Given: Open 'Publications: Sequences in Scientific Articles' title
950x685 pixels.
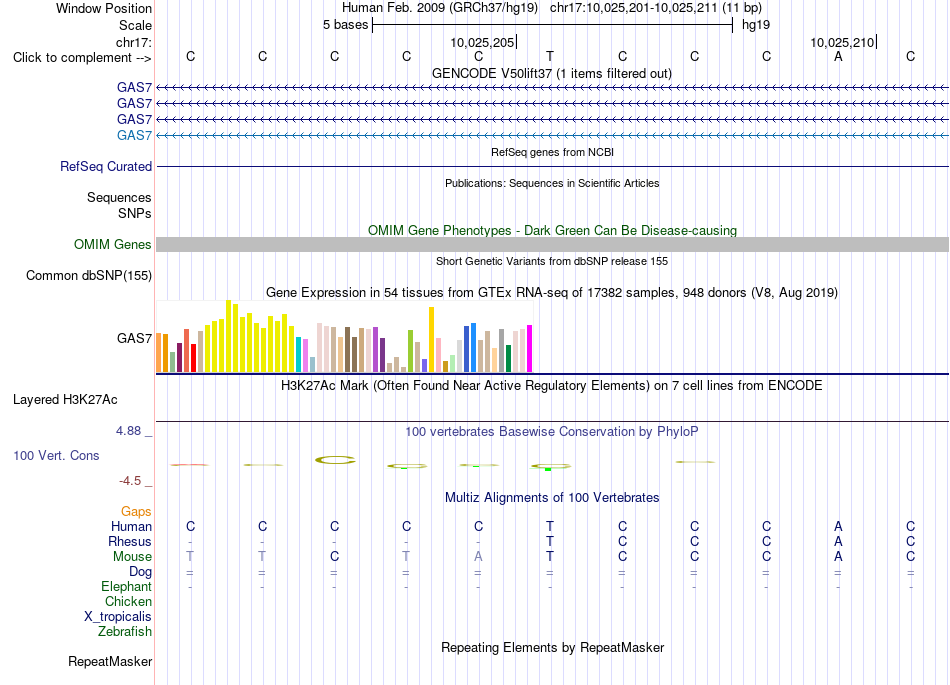Looking at the screenshot, I should 552,183.
